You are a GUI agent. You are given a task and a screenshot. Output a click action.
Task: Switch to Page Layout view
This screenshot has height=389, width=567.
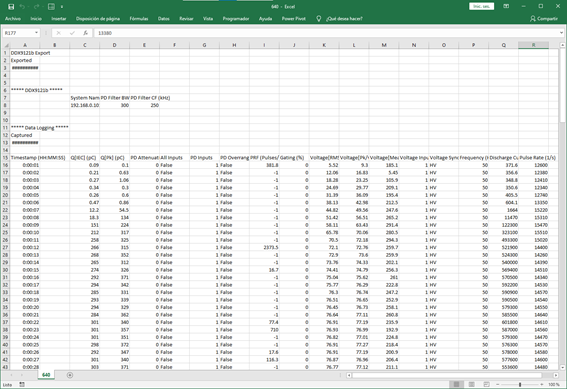tap(472, 384)
